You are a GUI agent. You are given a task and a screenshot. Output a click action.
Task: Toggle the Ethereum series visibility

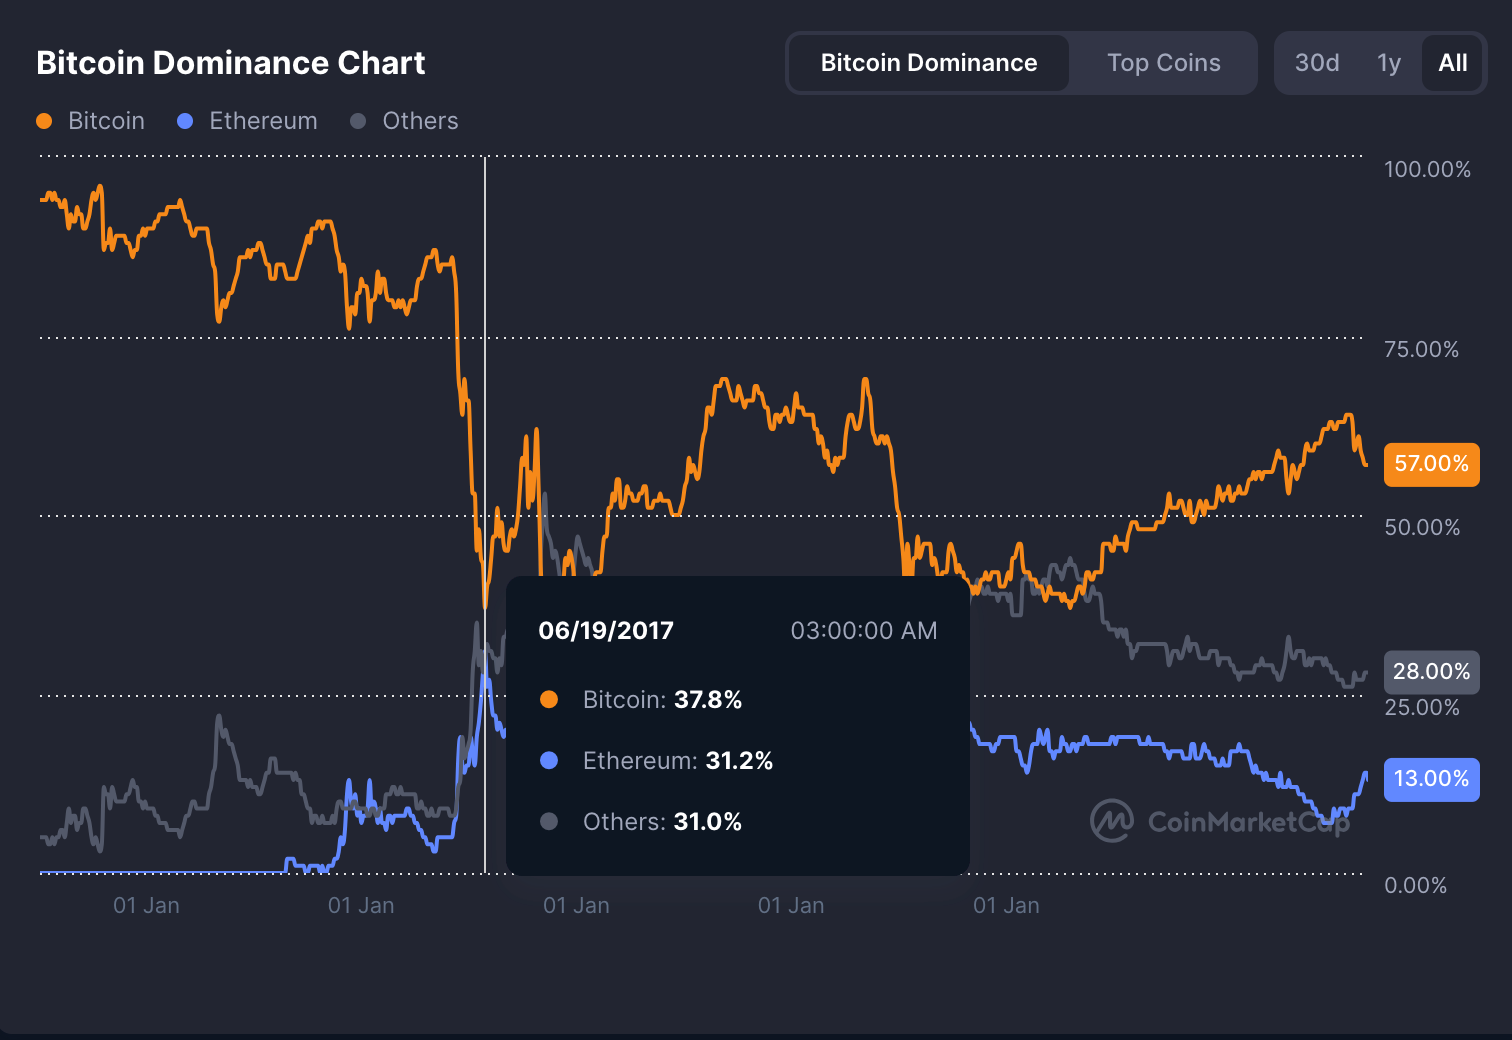pyautogui.click(x=247, y=120)
